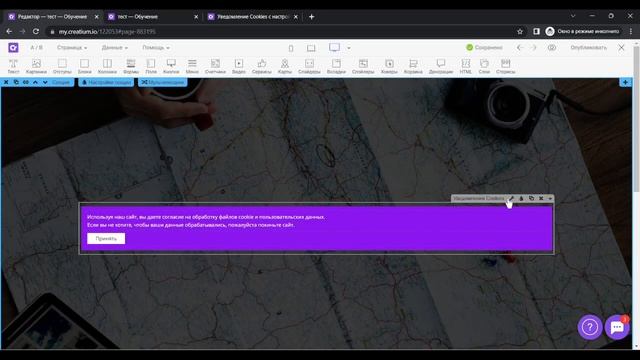Open the Данные dropdown menu
Image resolution: width=640 pixels, height=360 pixels.
115,48
